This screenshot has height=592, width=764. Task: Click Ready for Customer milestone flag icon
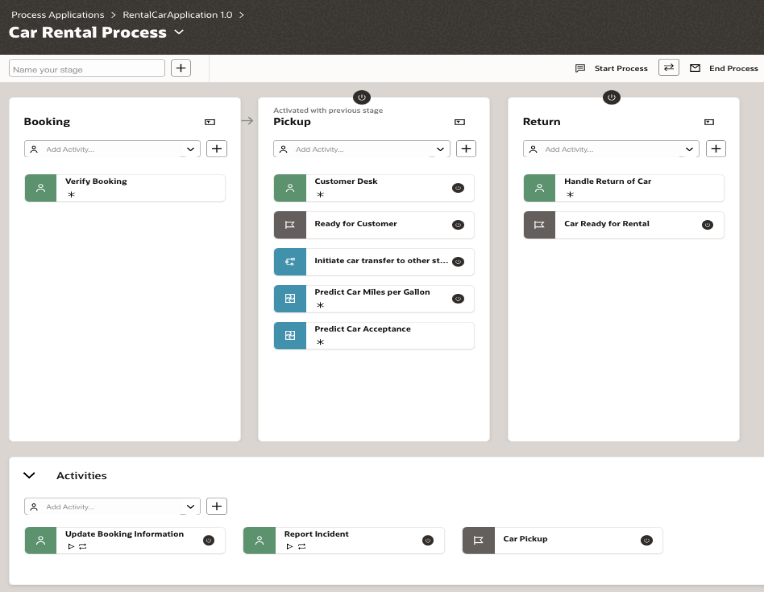[290, 225]
